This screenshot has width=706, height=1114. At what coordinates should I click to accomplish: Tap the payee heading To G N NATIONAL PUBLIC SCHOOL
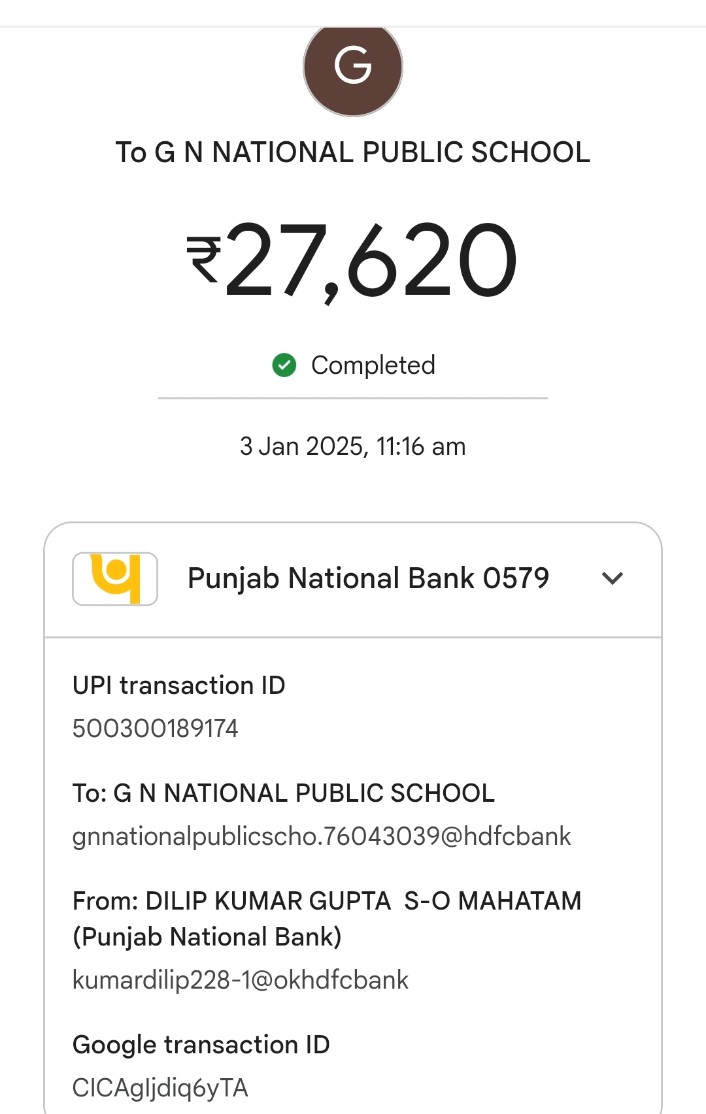353,152
